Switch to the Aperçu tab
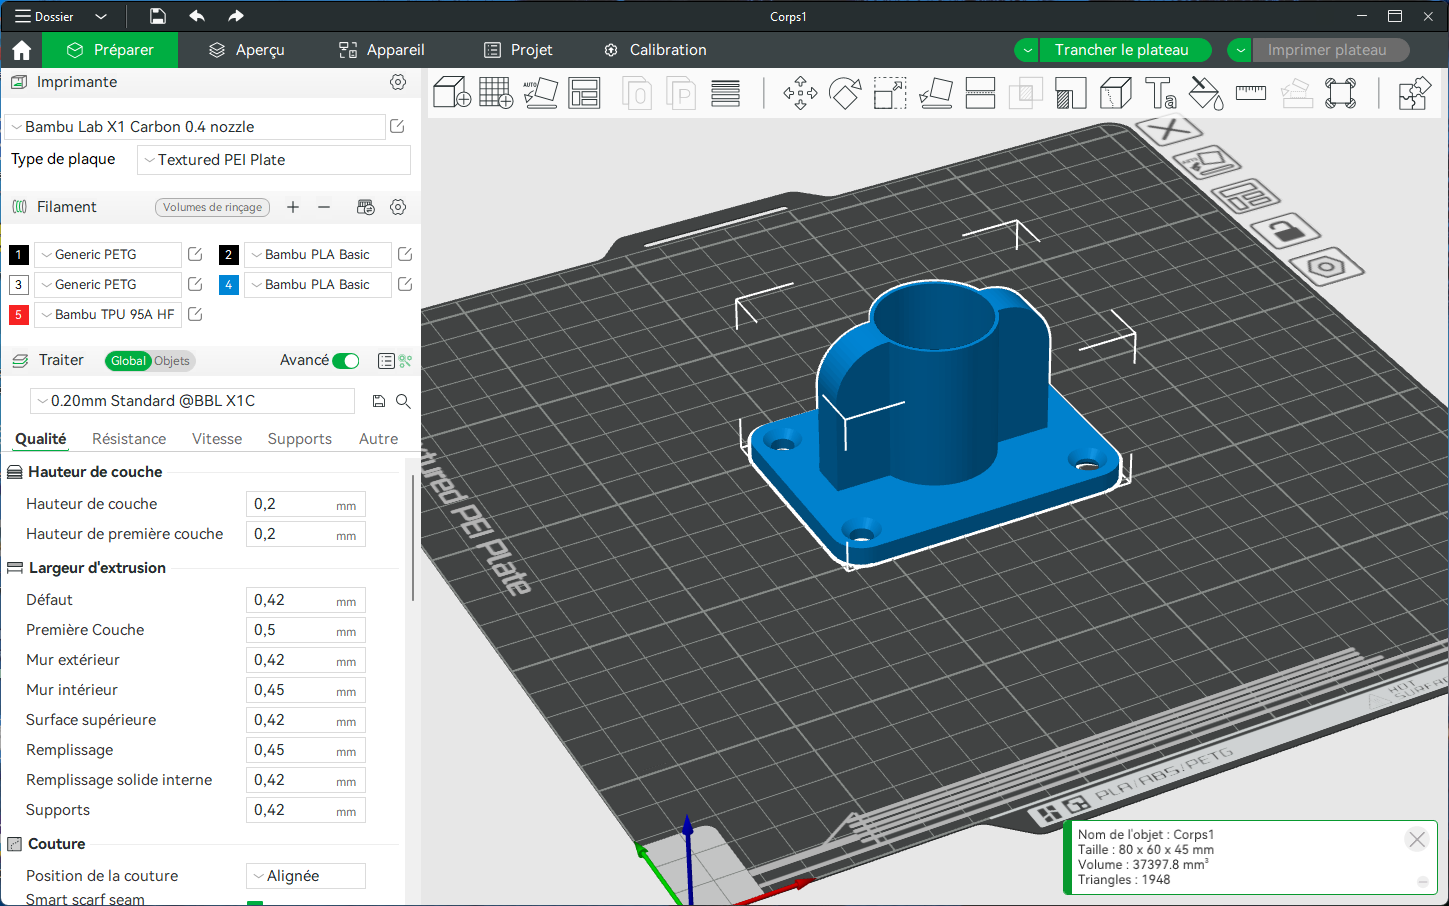The width and height of the screenshot is (1449, 906). (246, 50)
